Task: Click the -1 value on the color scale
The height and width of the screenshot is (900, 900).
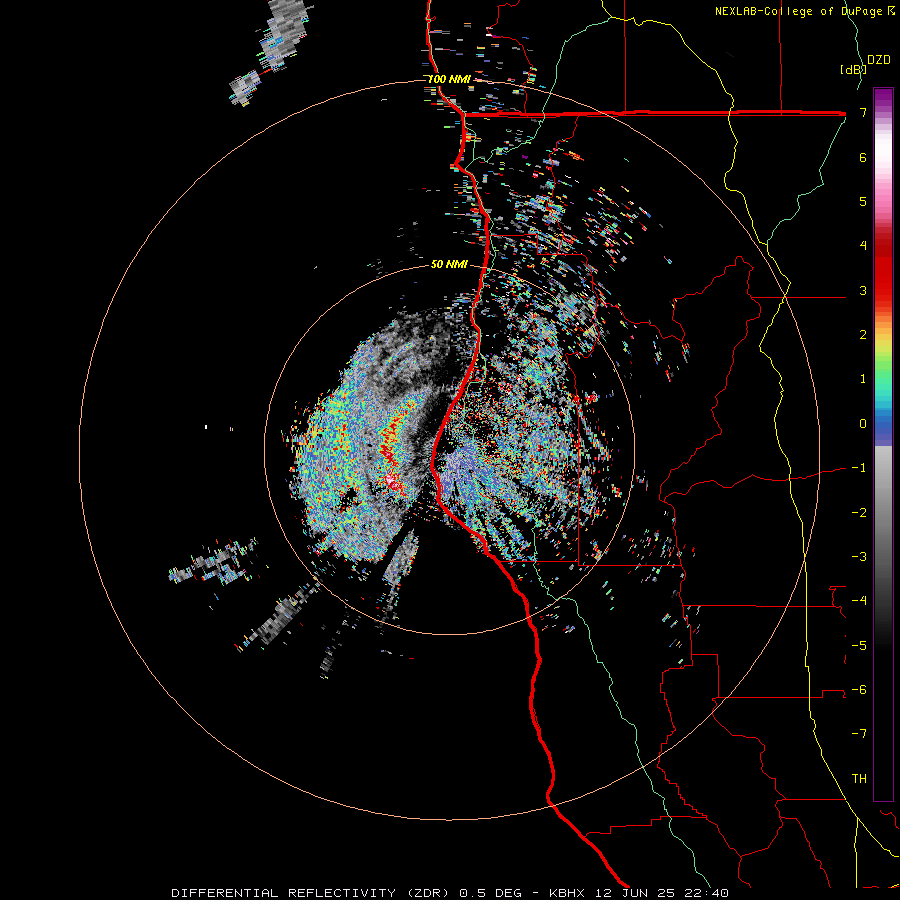Action: (859, 468)
